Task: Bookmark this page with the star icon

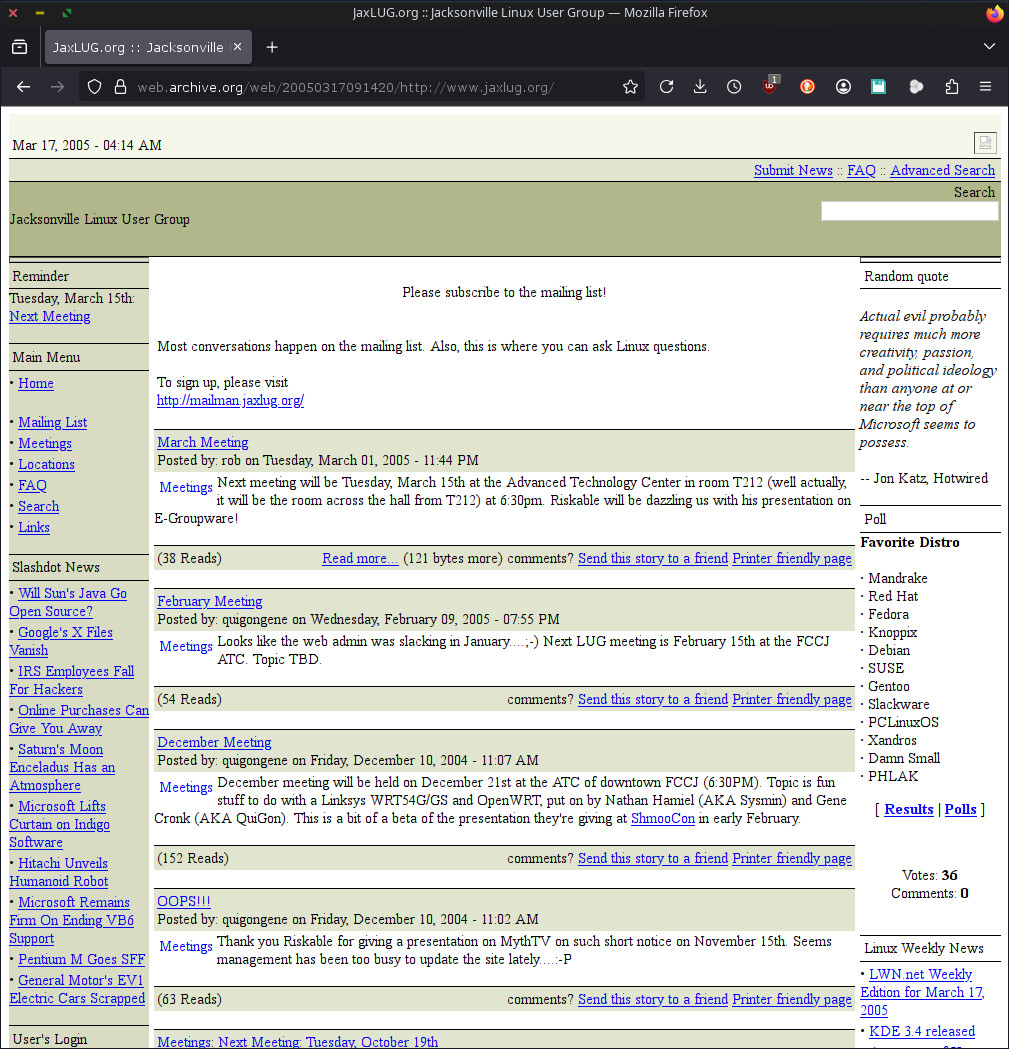Action: (630, 87)
